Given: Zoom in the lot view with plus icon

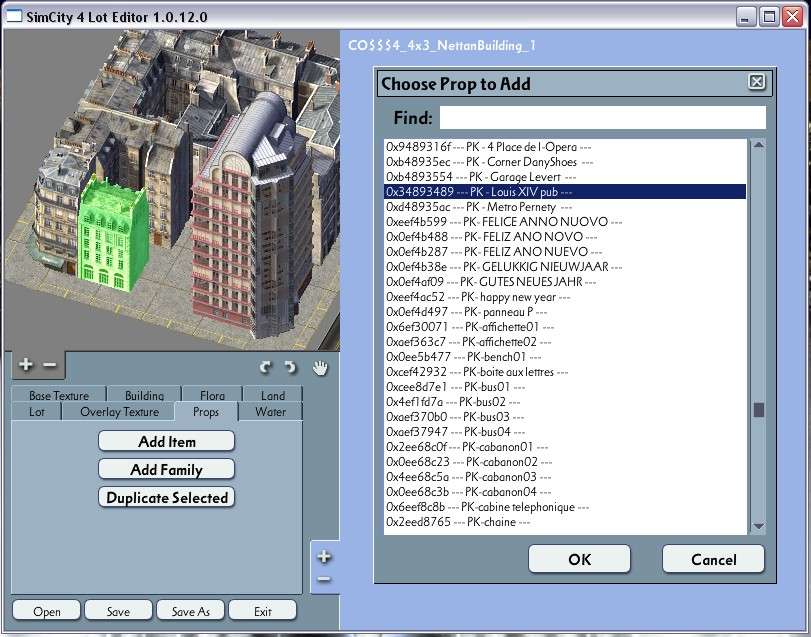Looking at the screenshot, I should point(25,365).
